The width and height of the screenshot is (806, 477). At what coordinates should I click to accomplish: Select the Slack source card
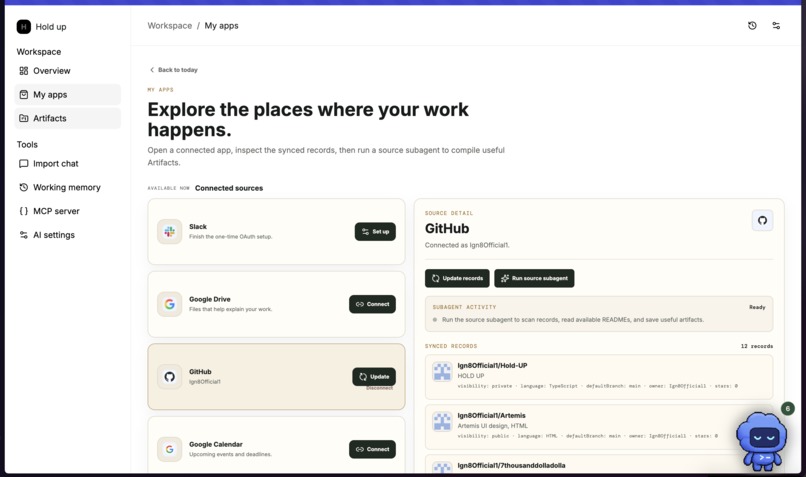[276, 232]
